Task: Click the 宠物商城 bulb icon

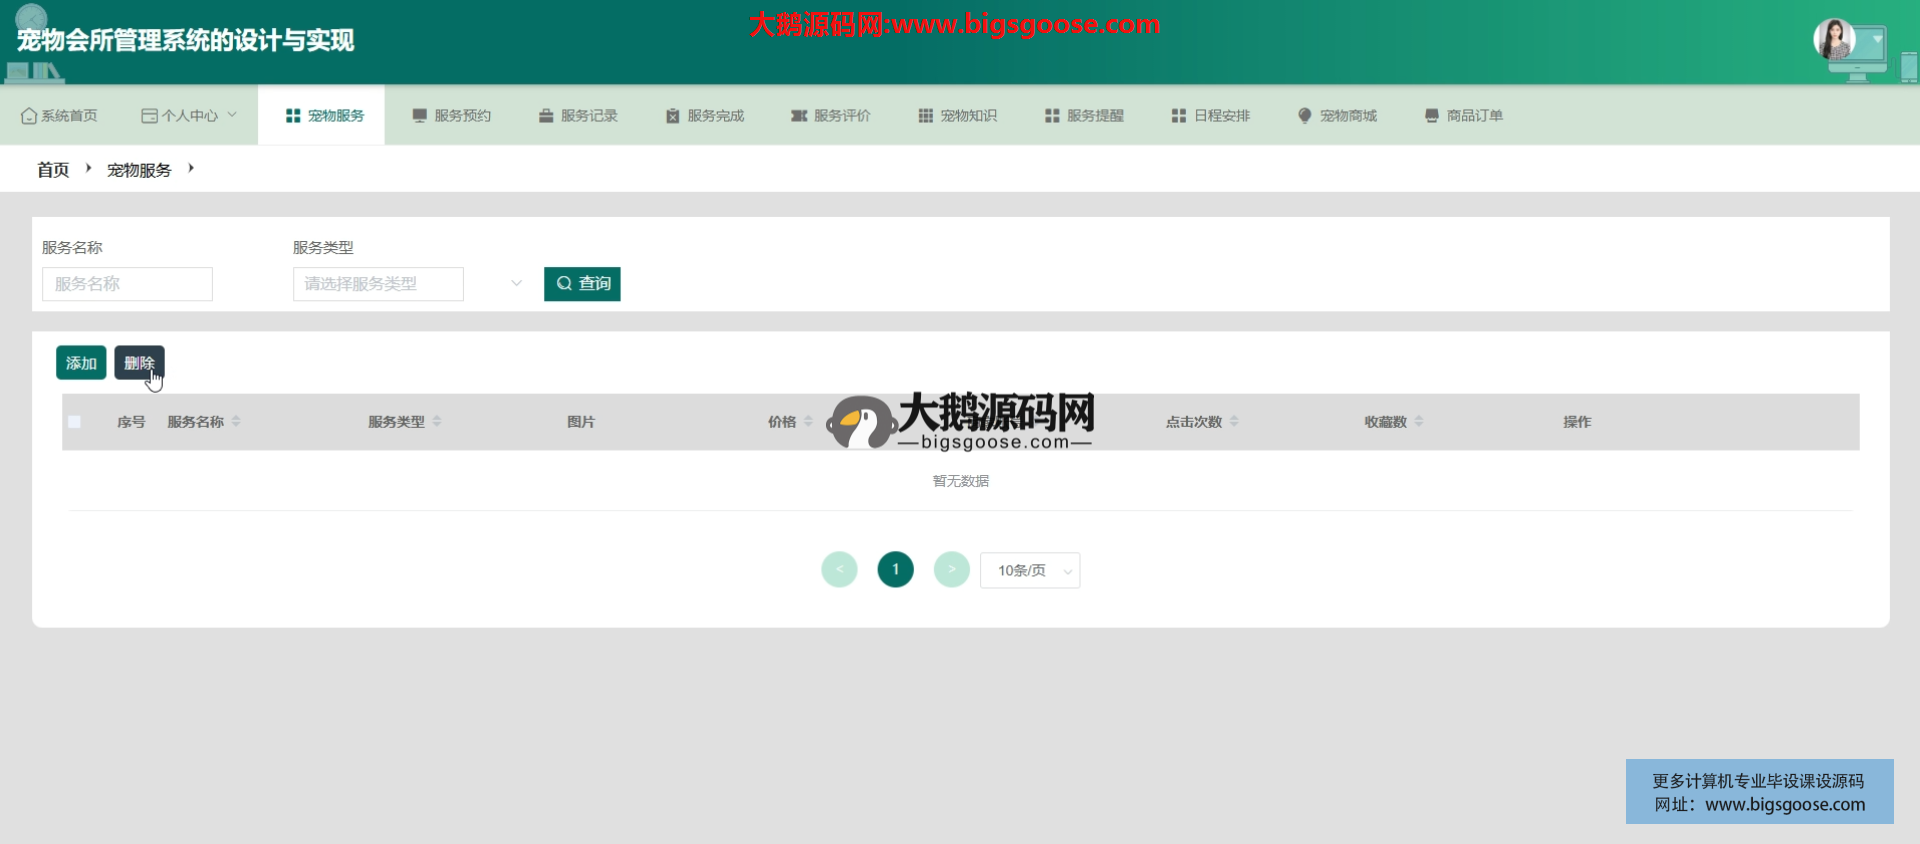Action: tap(1304, 116)
